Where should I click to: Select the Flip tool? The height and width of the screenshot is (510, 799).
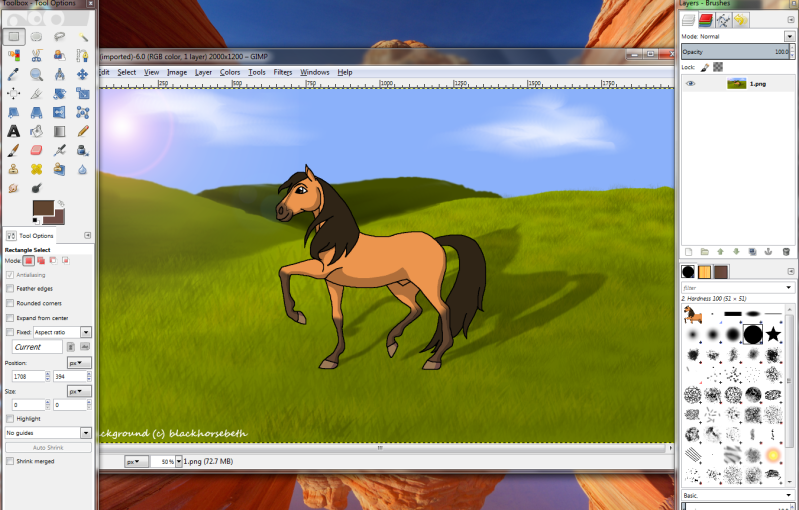(60, 112)
